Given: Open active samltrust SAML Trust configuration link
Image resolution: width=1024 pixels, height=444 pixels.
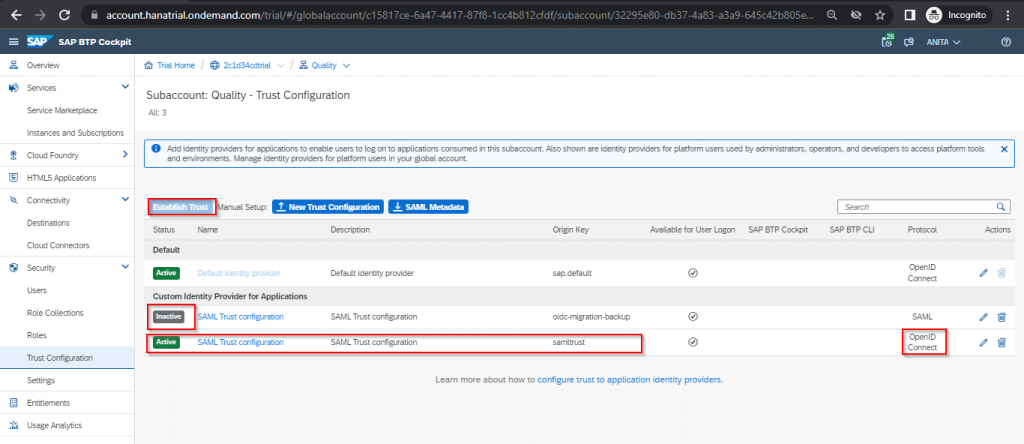Looking at the screenshot, I should tap(240, 341).
